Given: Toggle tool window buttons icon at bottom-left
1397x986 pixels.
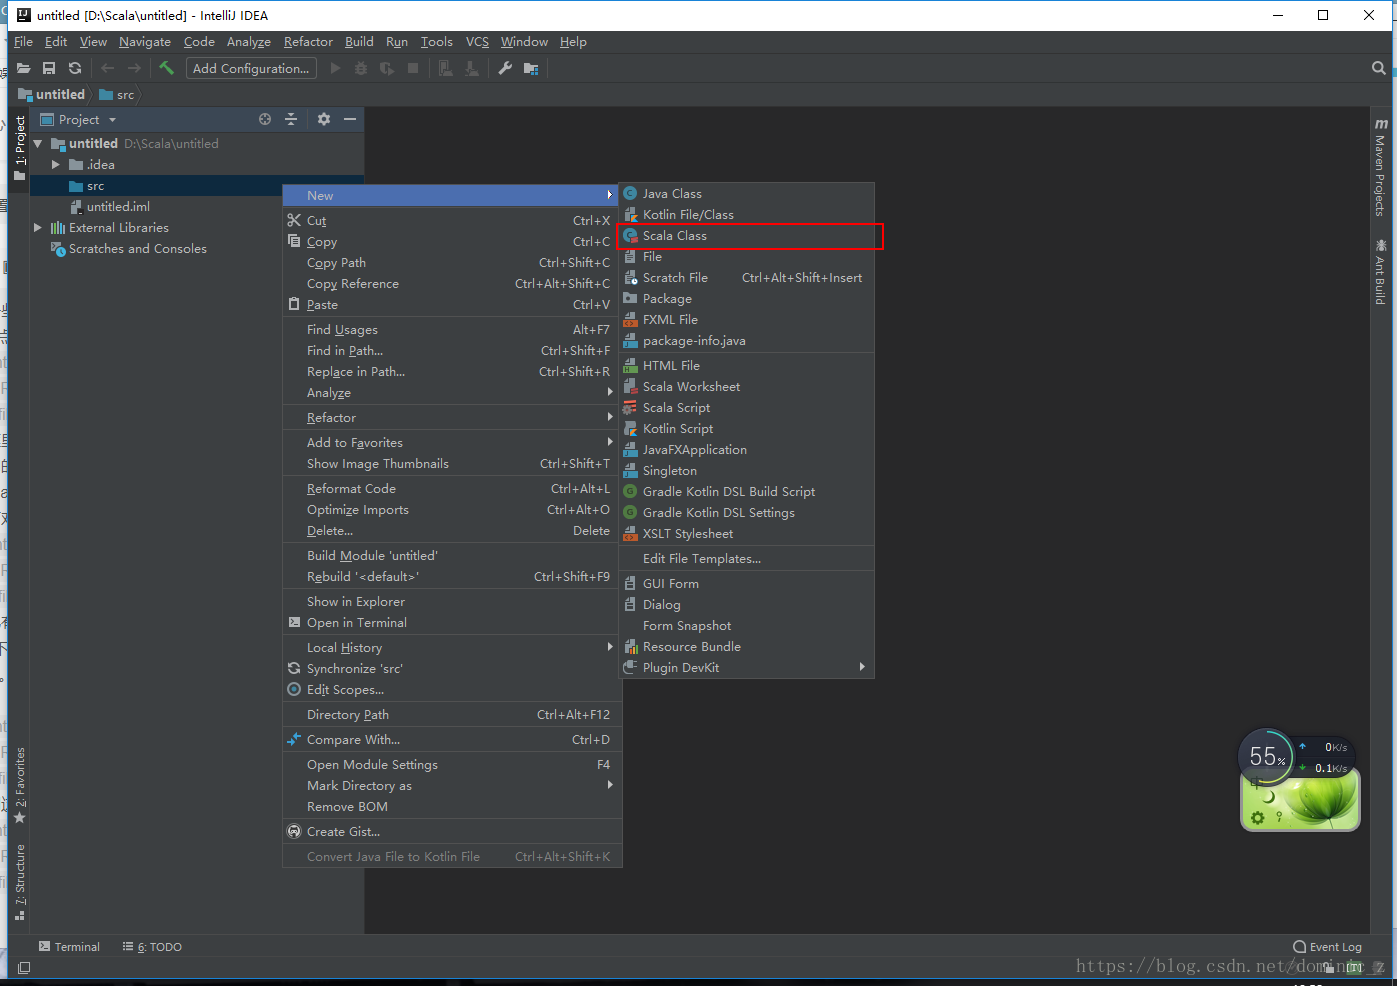Looking at the screenshot, I should (x=25, y=967).
